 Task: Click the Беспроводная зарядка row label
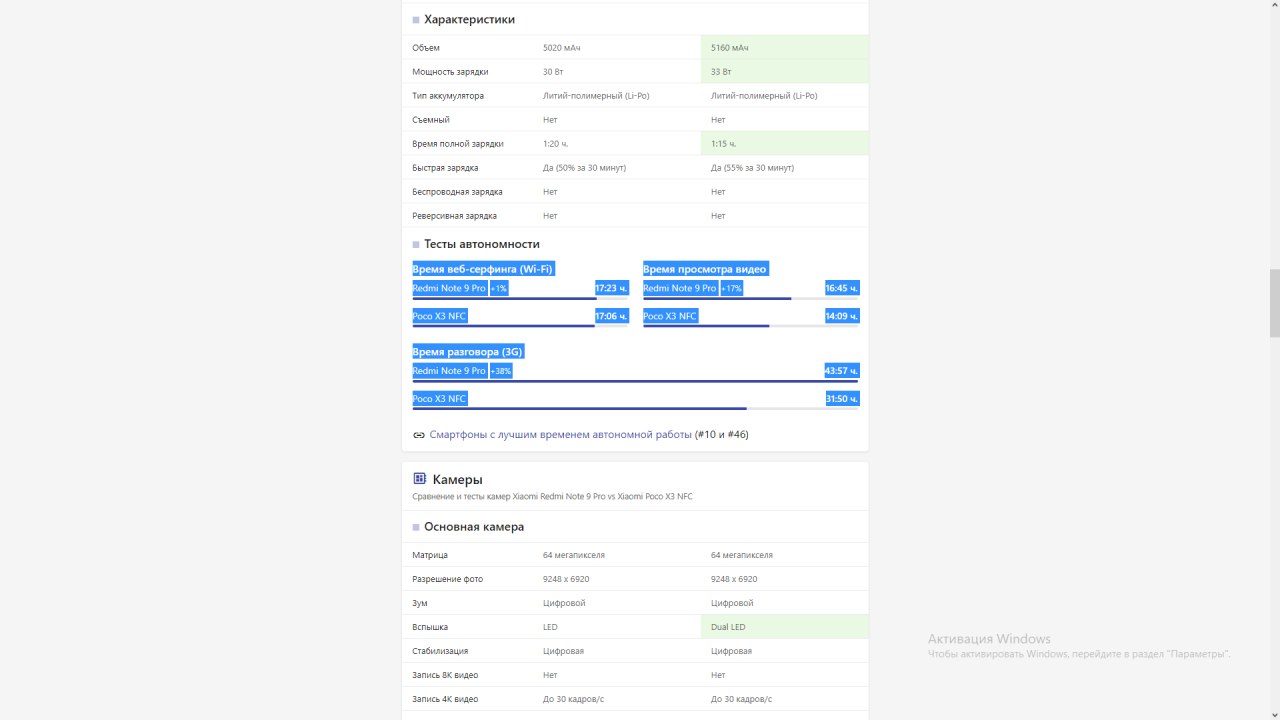[458, 192]
